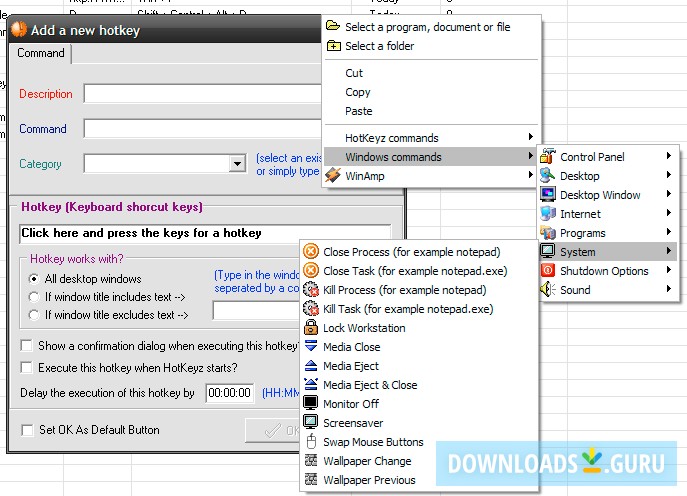Click the Desktop submenu icon
This screenshot has width=687, height=496.
click(548, 175)
